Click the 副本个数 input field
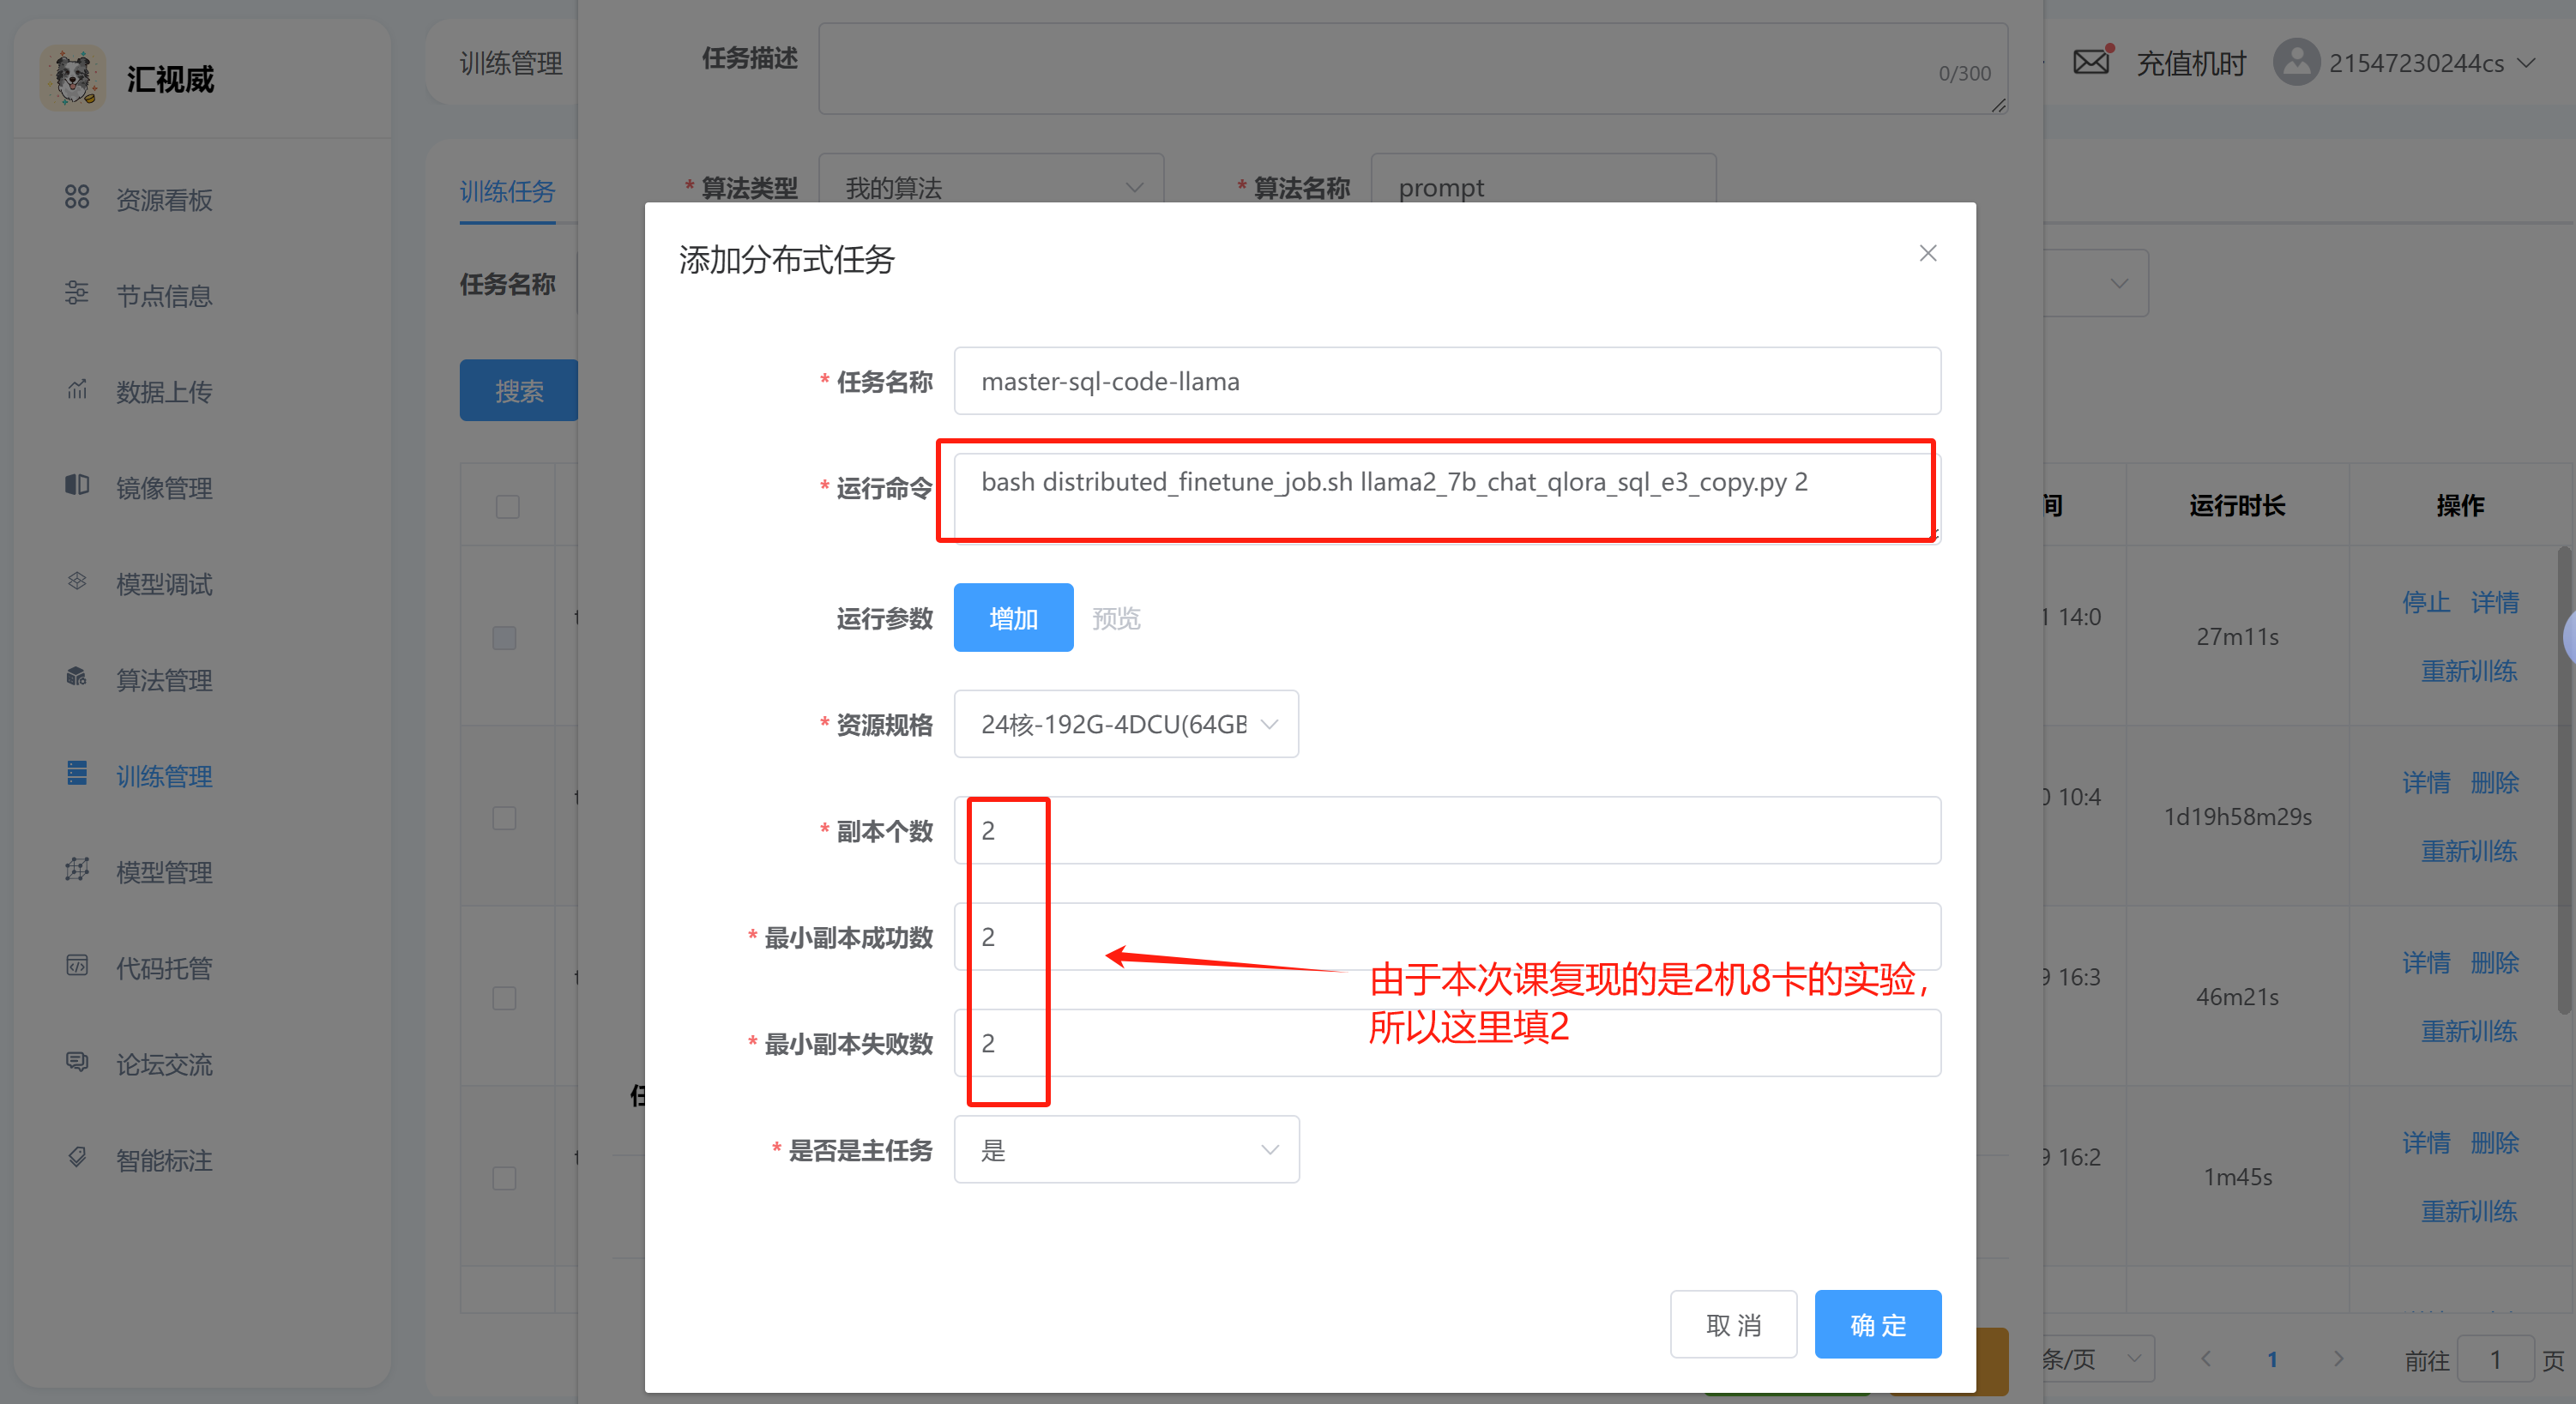 click(x=1447, y=830)
